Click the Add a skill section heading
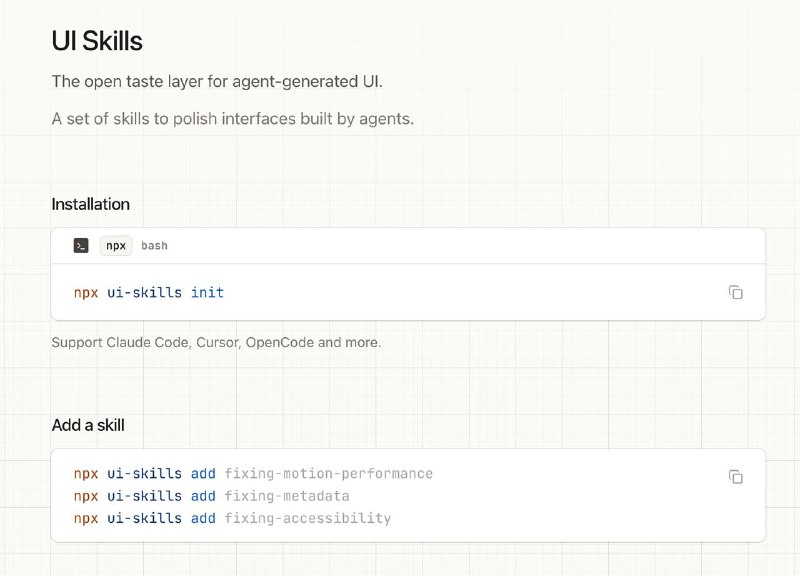The height and width of the screenshot is (576, 800). (x=88, y=425)
